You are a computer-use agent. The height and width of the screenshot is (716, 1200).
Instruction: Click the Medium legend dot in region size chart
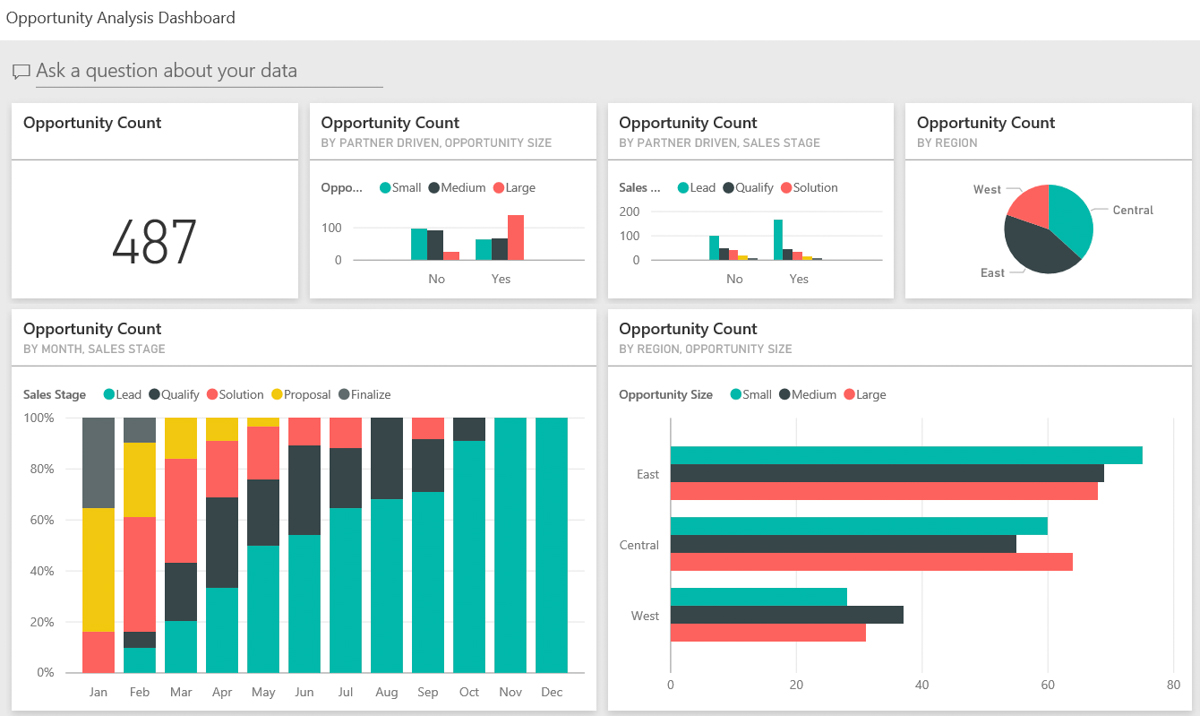(785, 395)
